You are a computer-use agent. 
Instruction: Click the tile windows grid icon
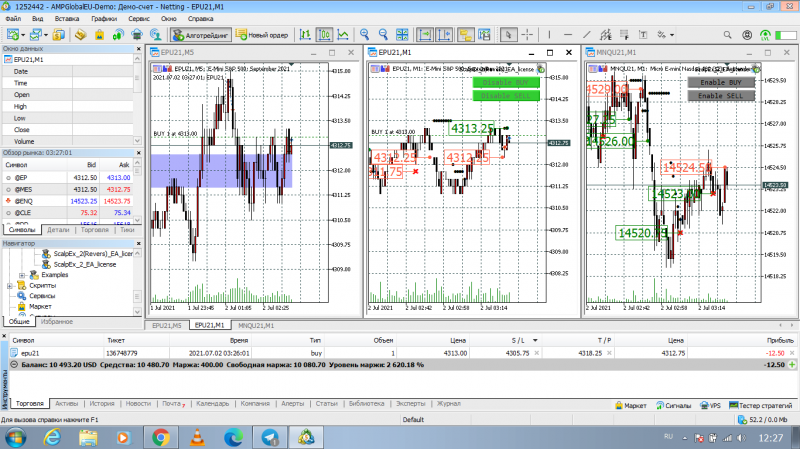click(x=402, y=35)
